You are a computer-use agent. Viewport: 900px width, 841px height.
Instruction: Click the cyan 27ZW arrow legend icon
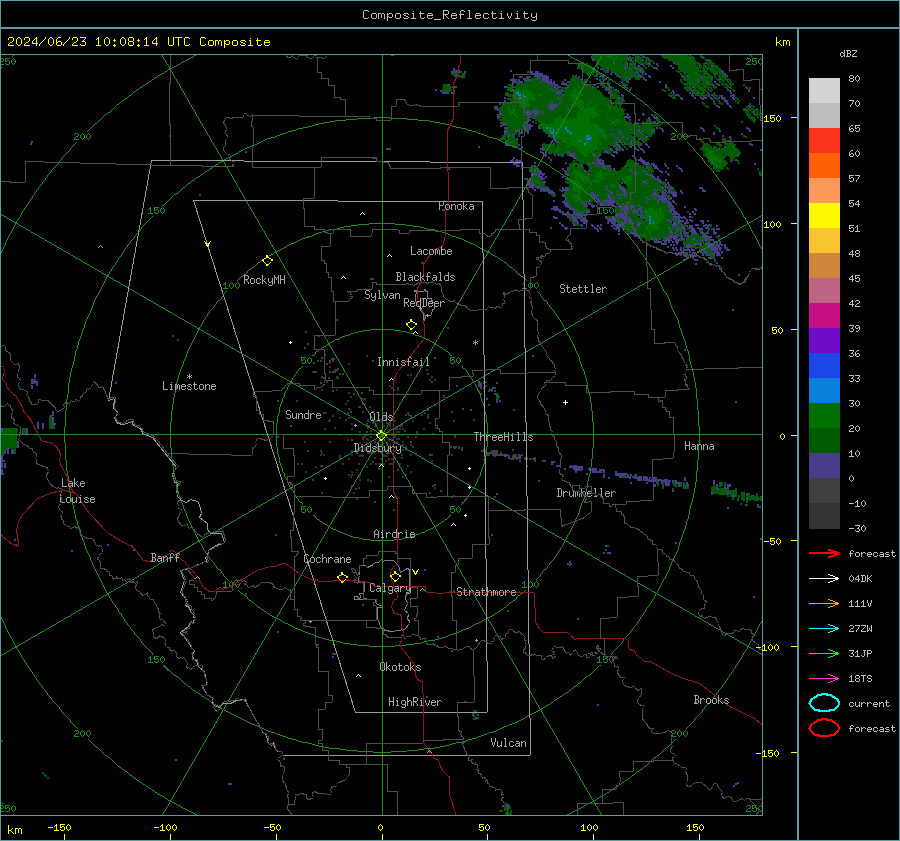pyautogui.click(x=824, y=628)
